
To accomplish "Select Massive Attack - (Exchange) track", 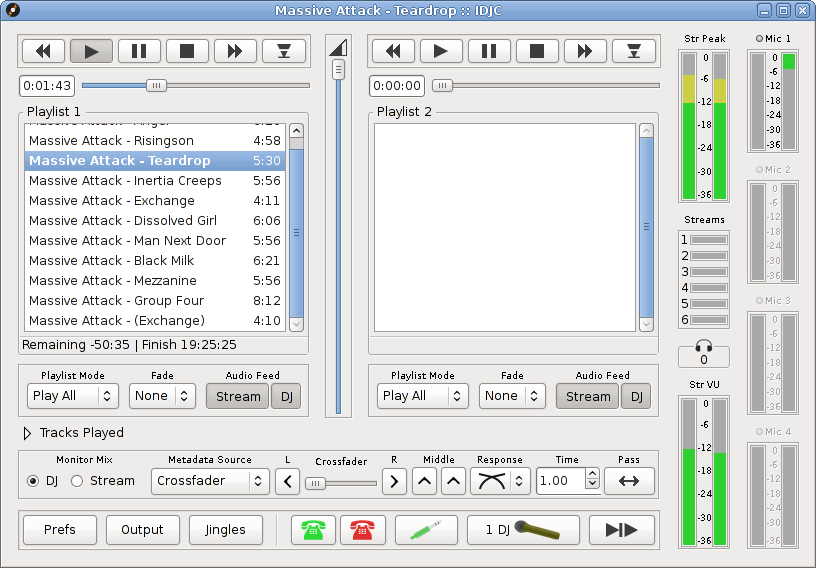I will 155,321.
